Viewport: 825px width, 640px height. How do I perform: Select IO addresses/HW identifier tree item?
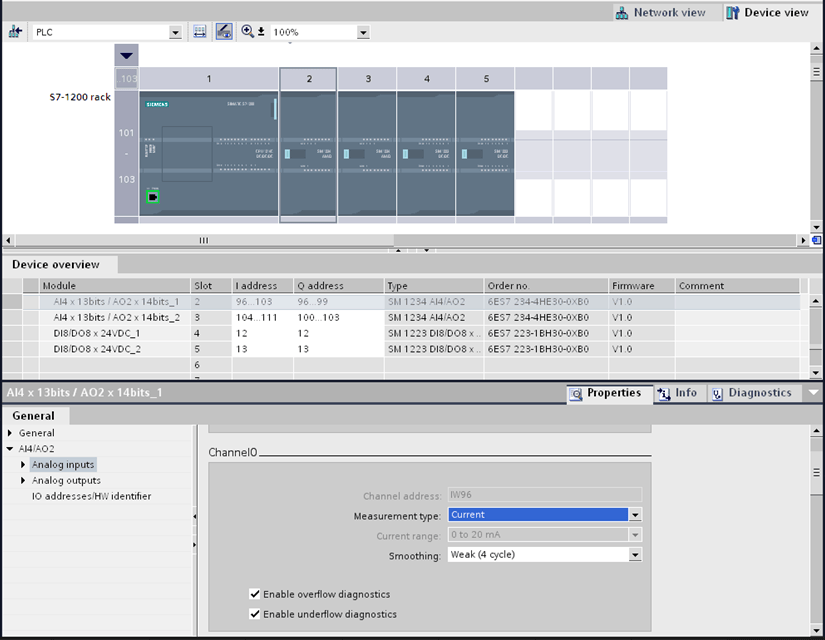[x=92, y=496]
